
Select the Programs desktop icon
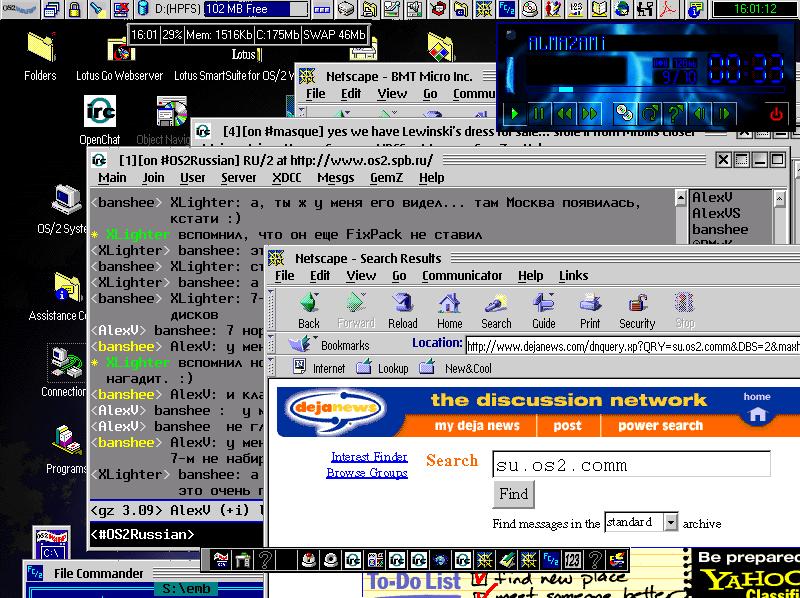coord(66,450)
